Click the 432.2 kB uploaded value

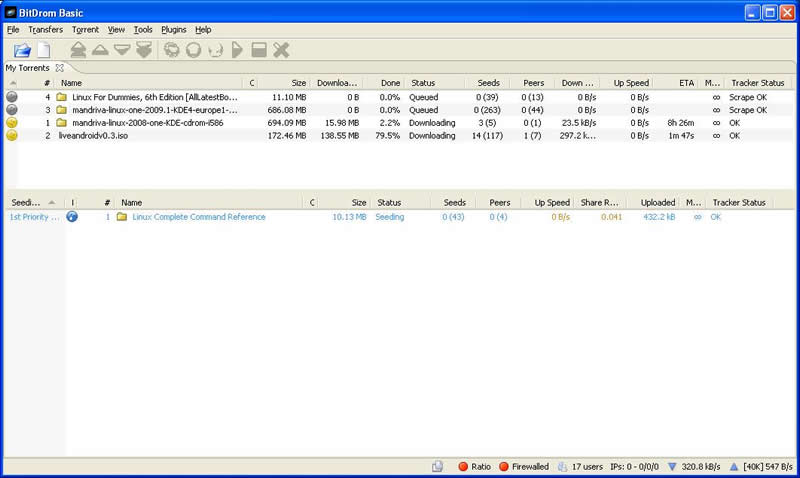click(659, 217)
